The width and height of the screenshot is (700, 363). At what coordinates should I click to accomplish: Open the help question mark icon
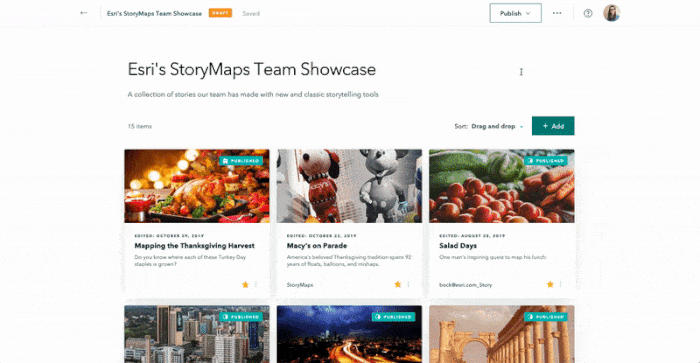[x=588, y=13]
